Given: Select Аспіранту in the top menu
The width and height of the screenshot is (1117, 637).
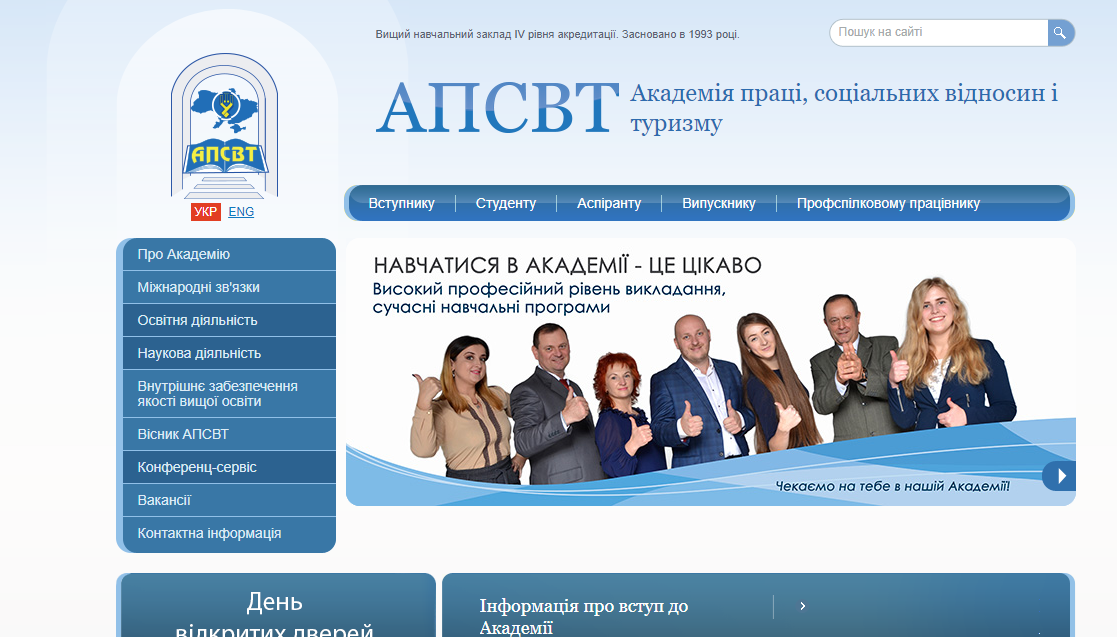Looking at the screenshot, I should tap(610, 203).
